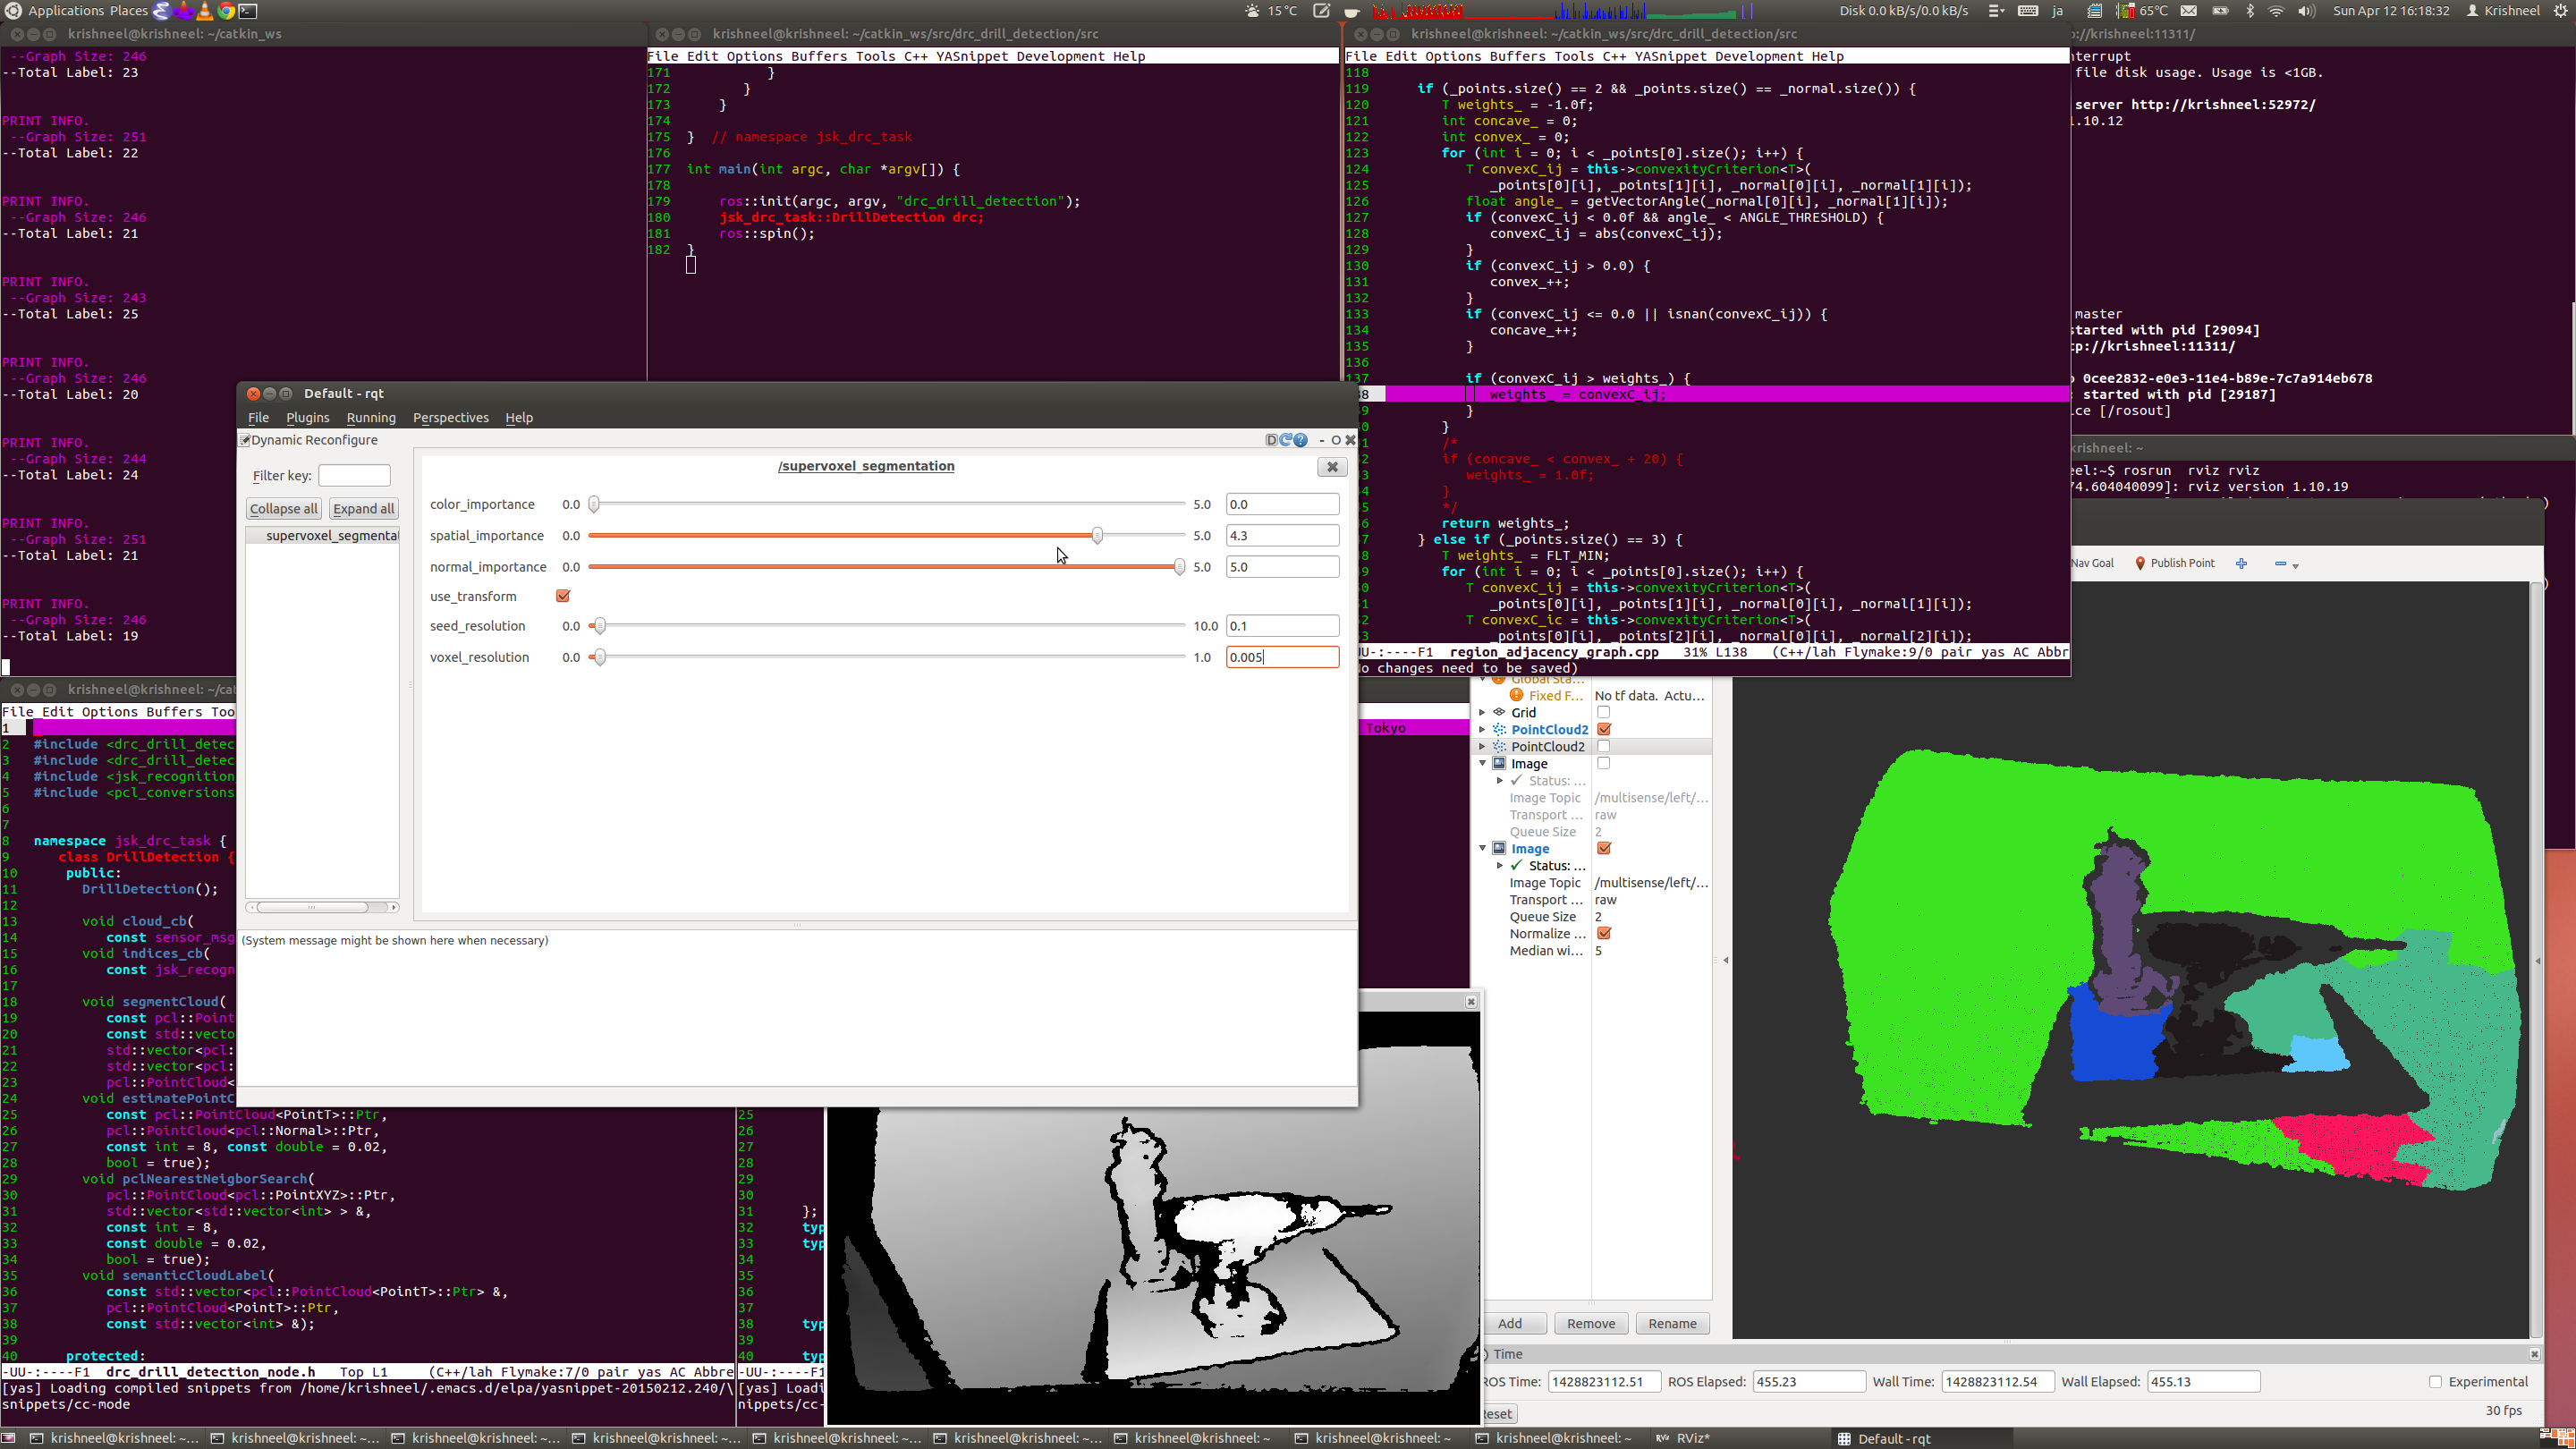Toggle the use_transform checkbox
The image size is (2576, 1449).
tap(563, 596)
